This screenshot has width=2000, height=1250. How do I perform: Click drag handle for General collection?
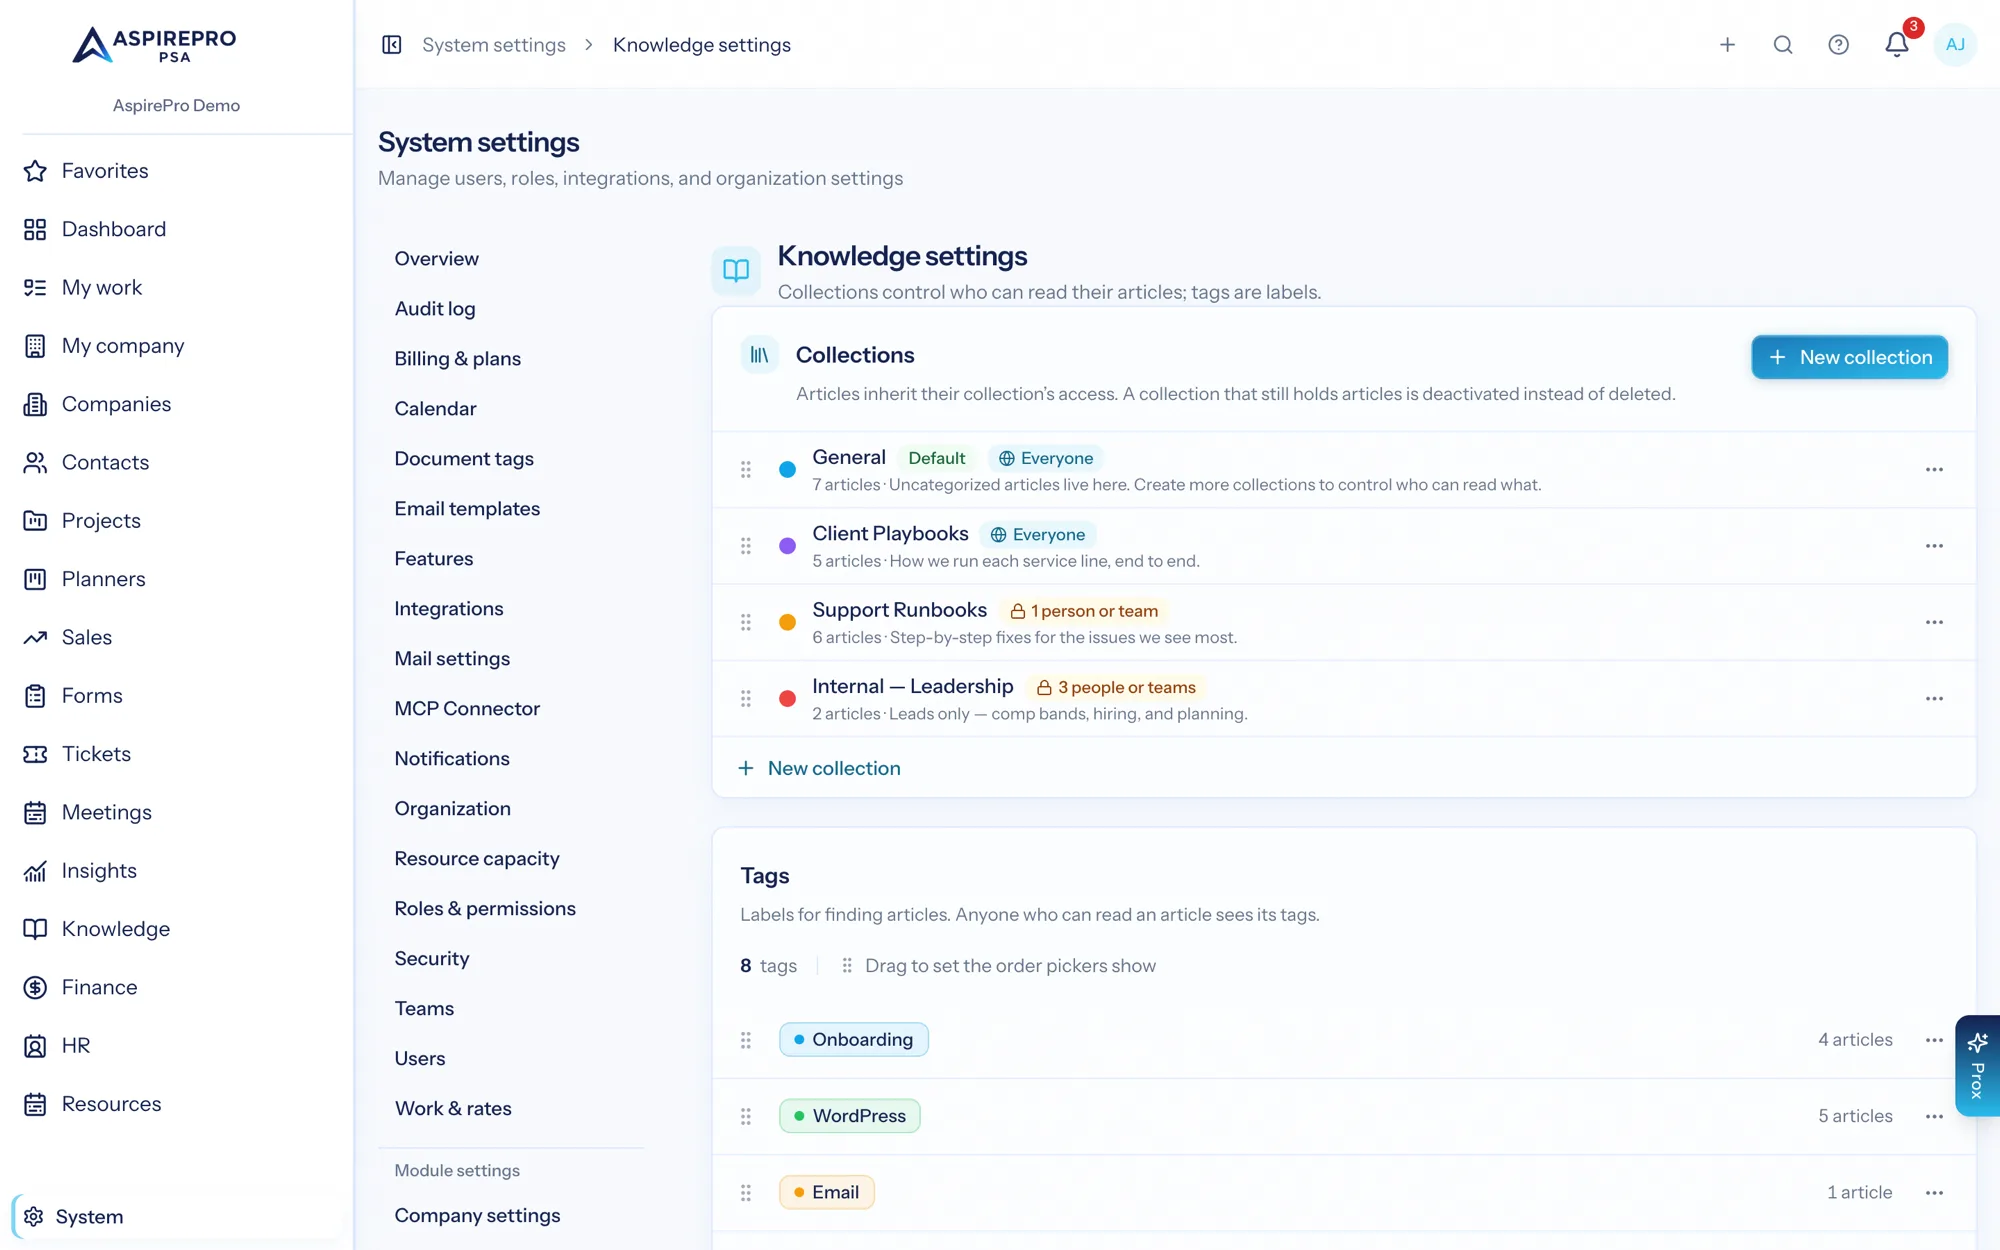click(746, 469)
